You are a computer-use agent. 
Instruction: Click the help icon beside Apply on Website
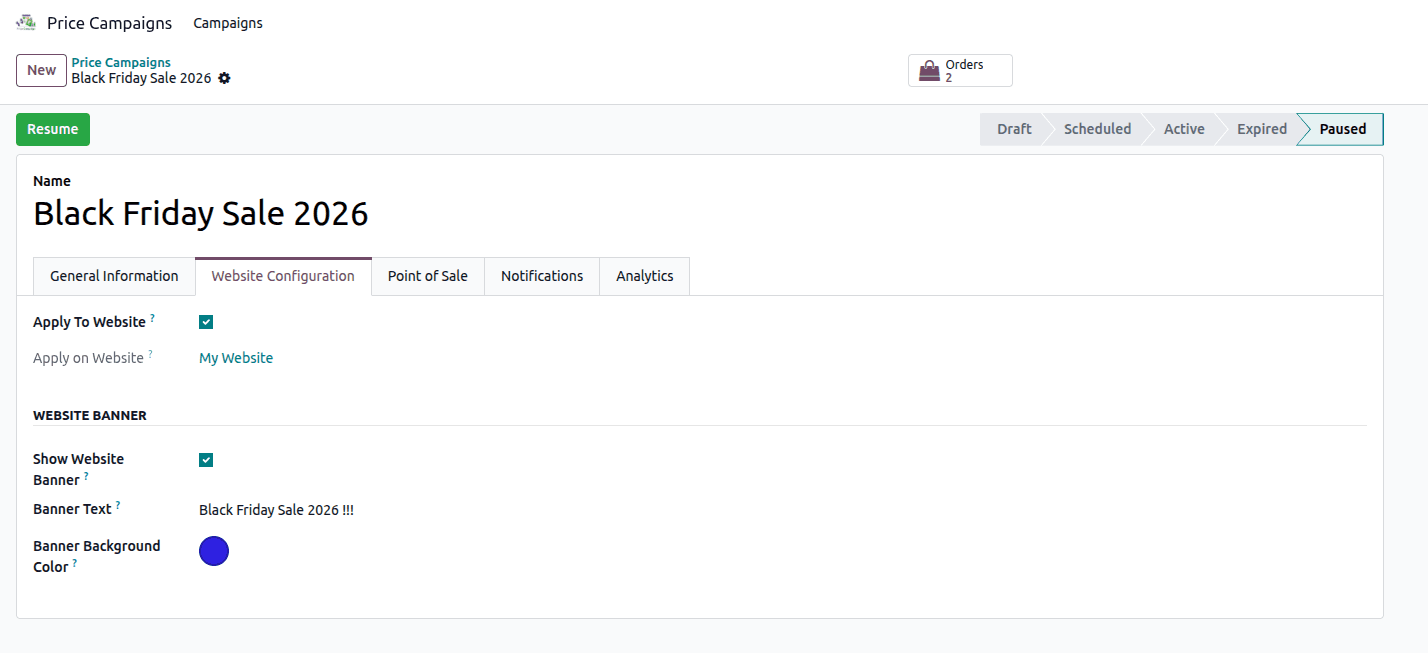(151, 353)
